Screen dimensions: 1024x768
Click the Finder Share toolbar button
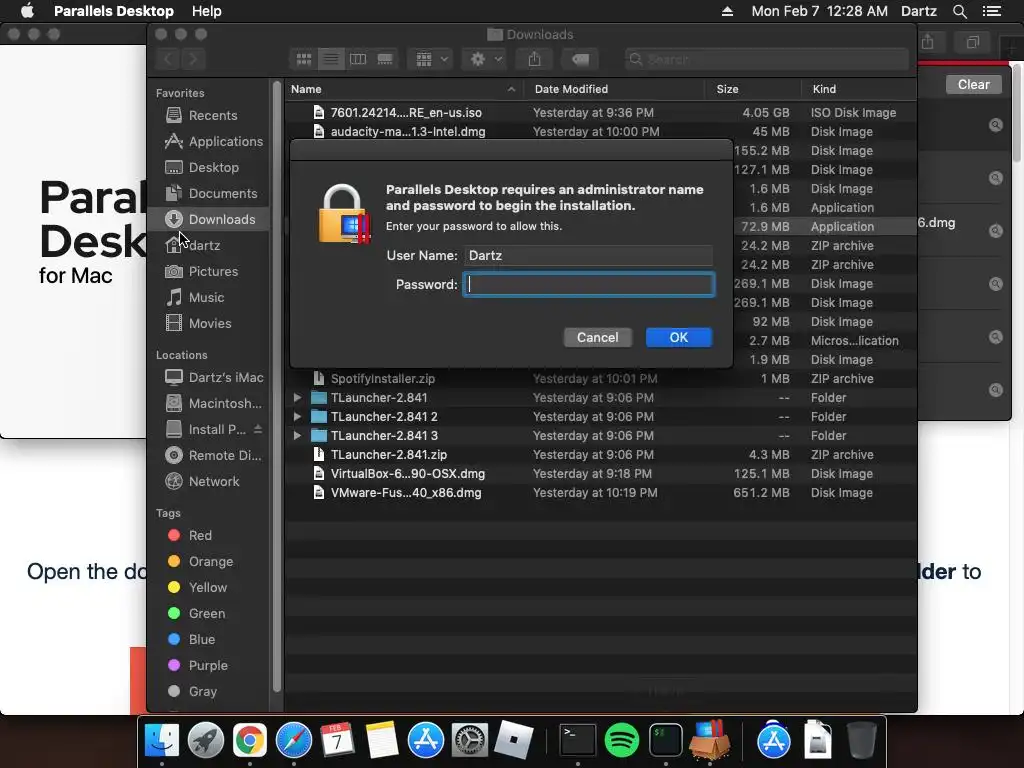[x=534, y=59]
